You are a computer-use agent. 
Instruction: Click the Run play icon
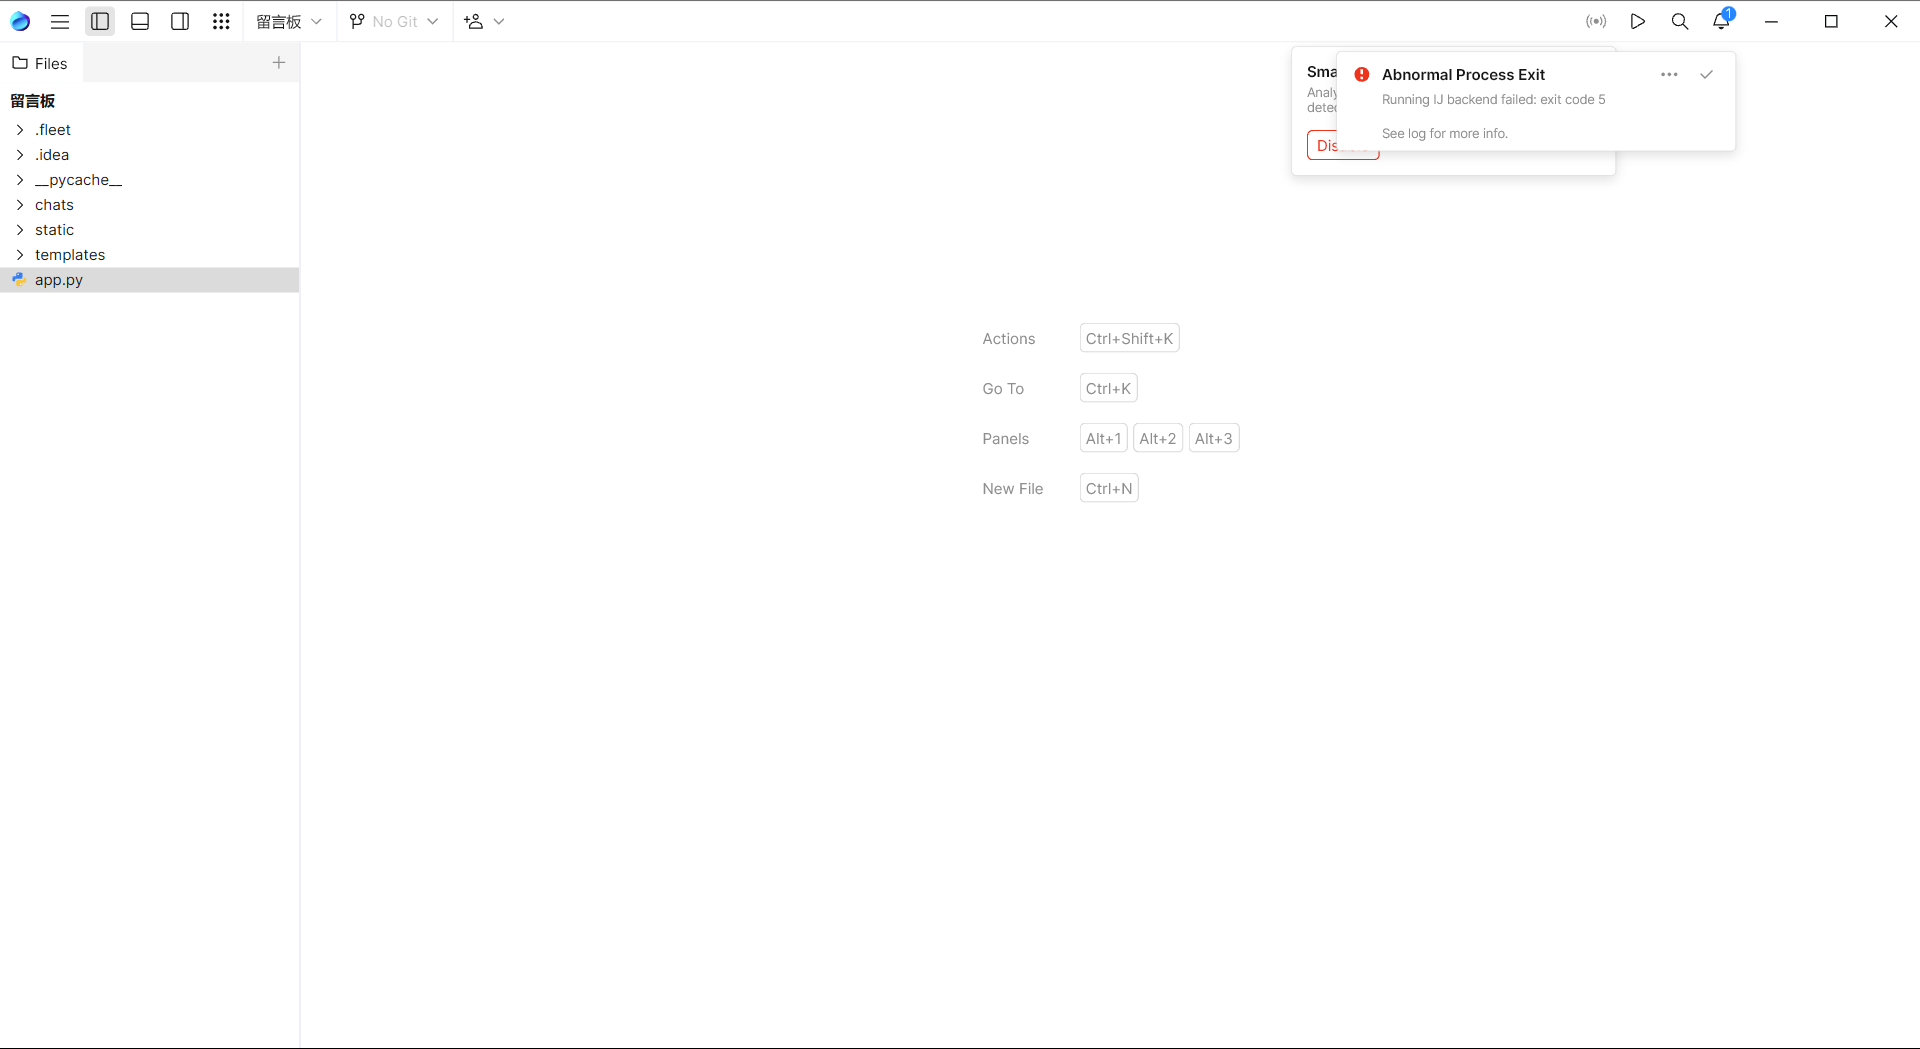coord(1638,21)
